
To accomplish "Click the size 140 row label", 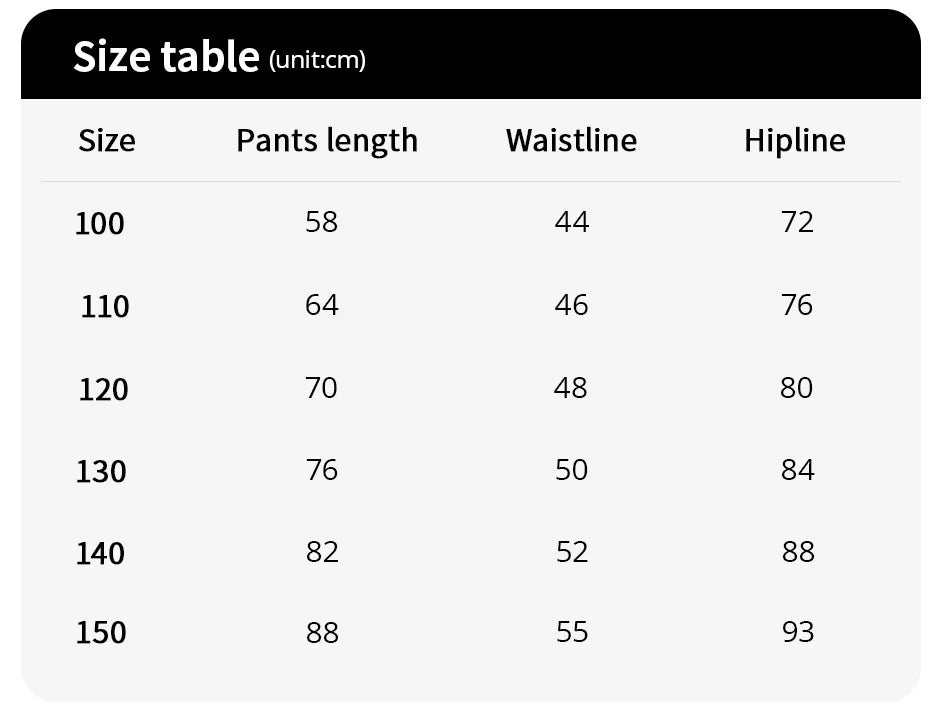I will (x=100, y=553).
